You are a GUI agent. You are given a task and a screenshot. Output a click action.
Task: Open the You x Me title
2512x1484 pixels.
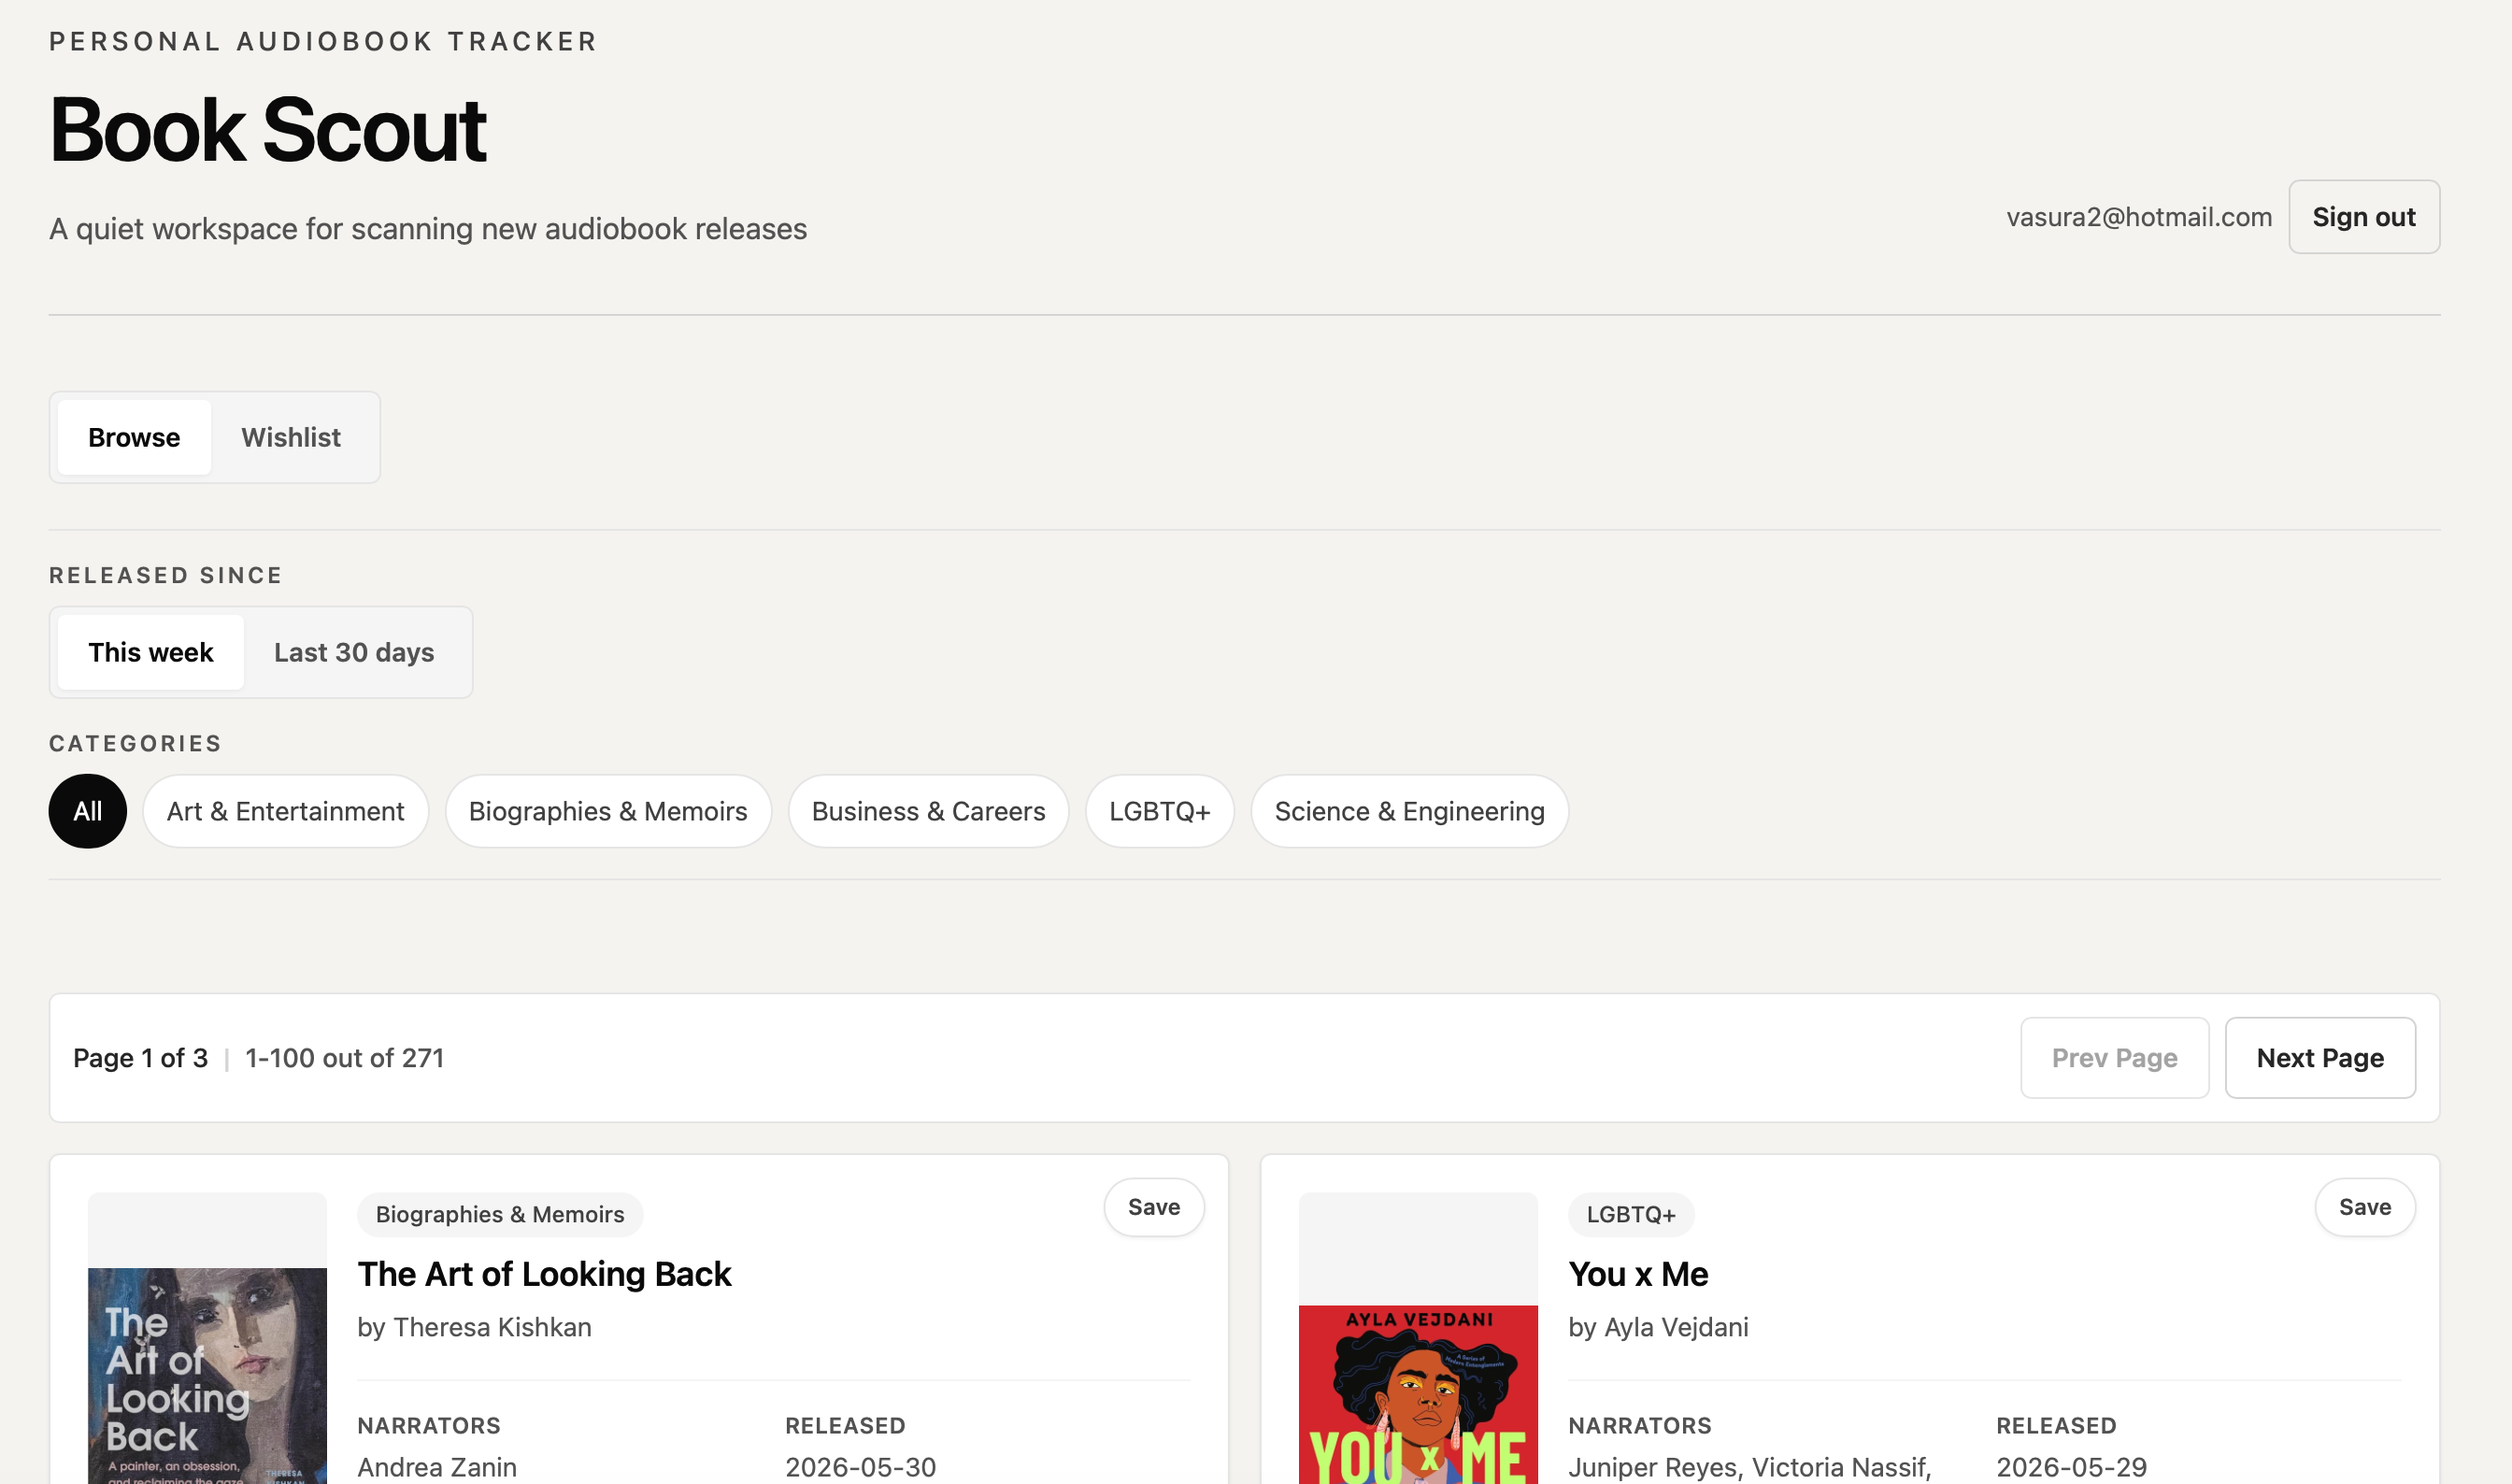[x=1638, y=1274]
